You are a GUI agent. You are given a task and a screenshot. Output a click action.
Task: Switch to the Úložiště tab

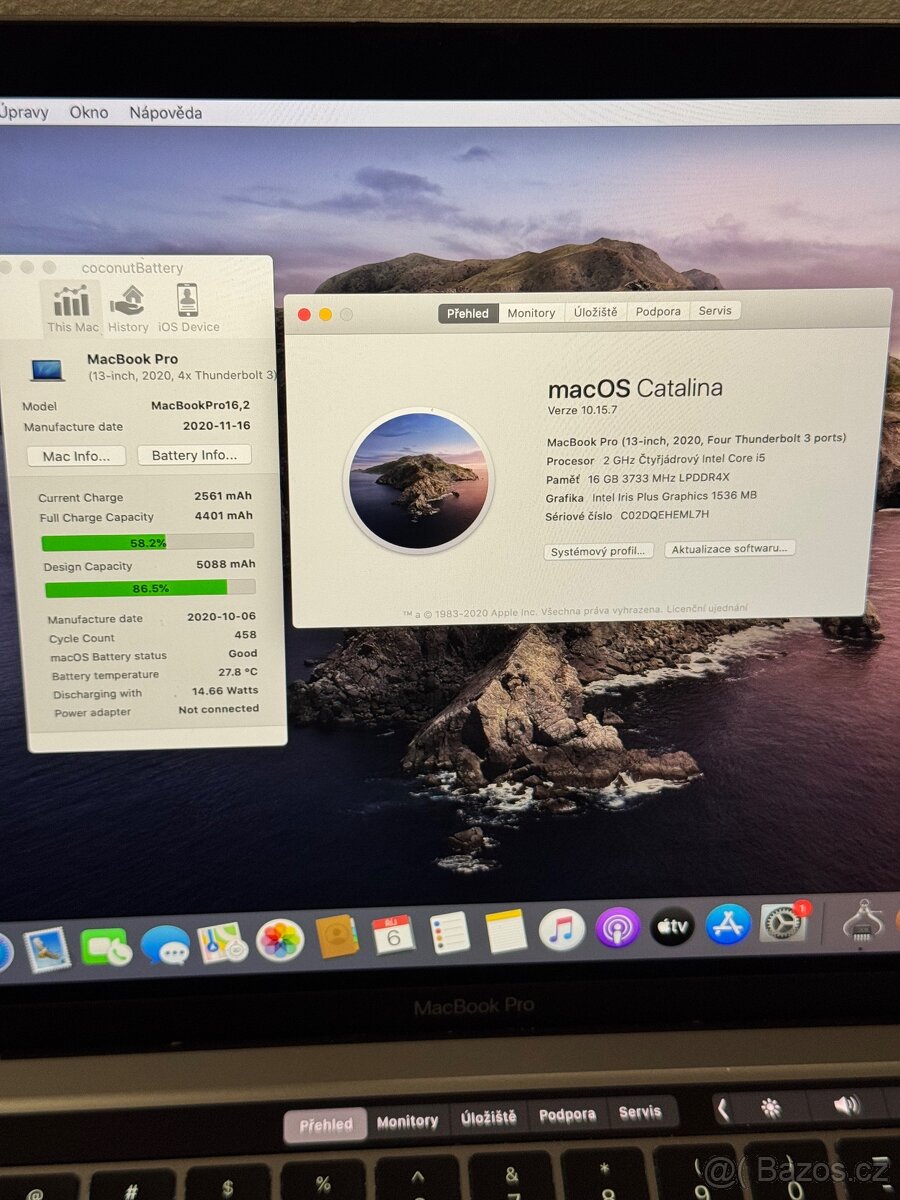point(596,312)
